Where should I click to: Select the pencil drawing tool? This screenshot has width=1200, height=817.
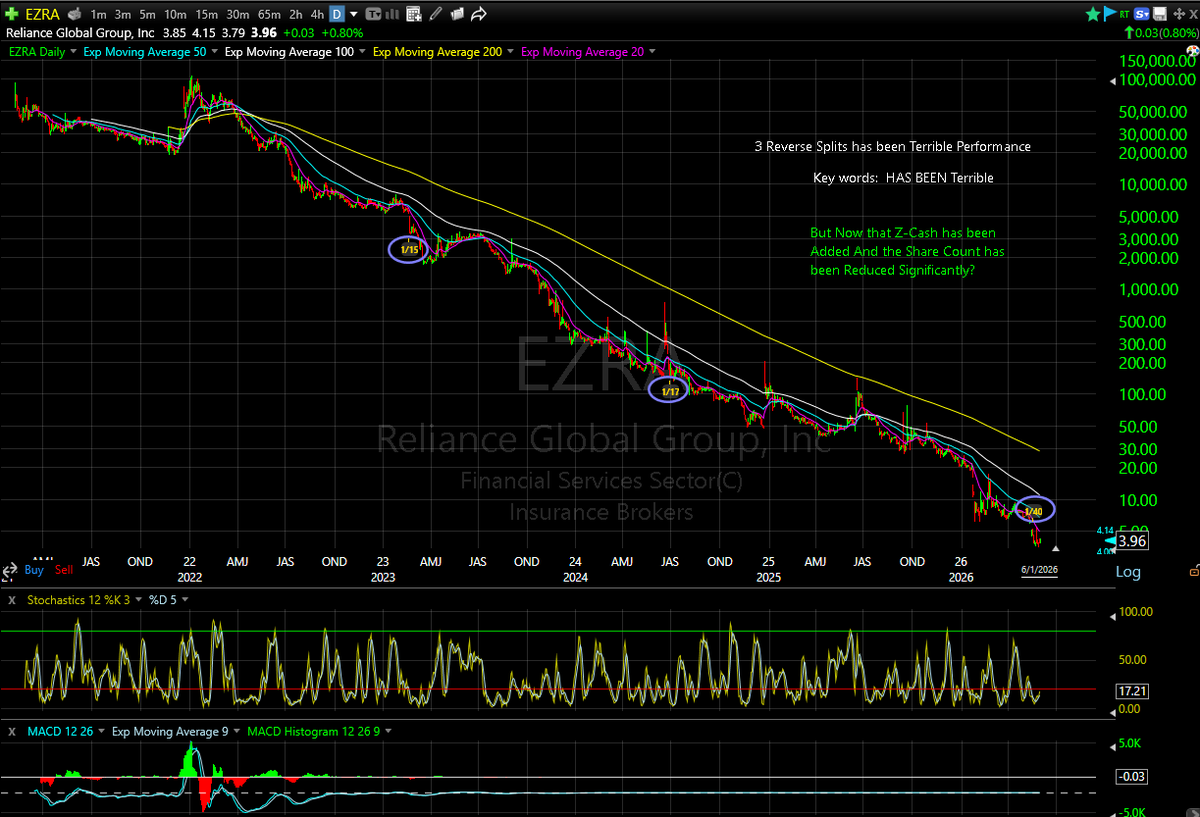point(434,14)
